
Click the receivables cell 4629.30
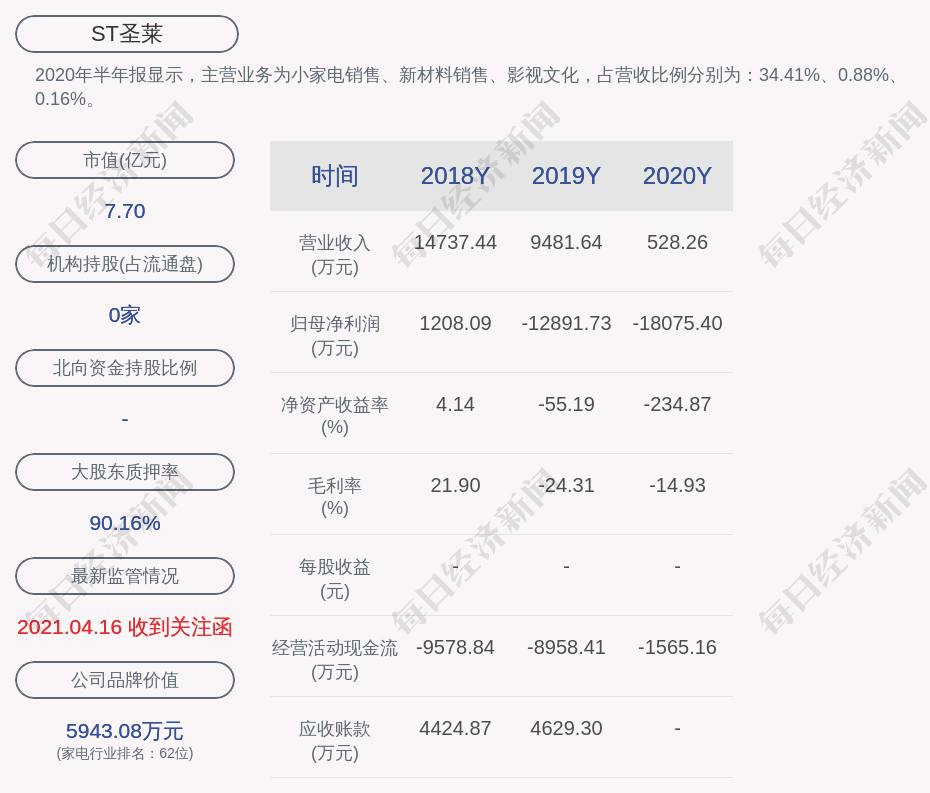[566, 728]
